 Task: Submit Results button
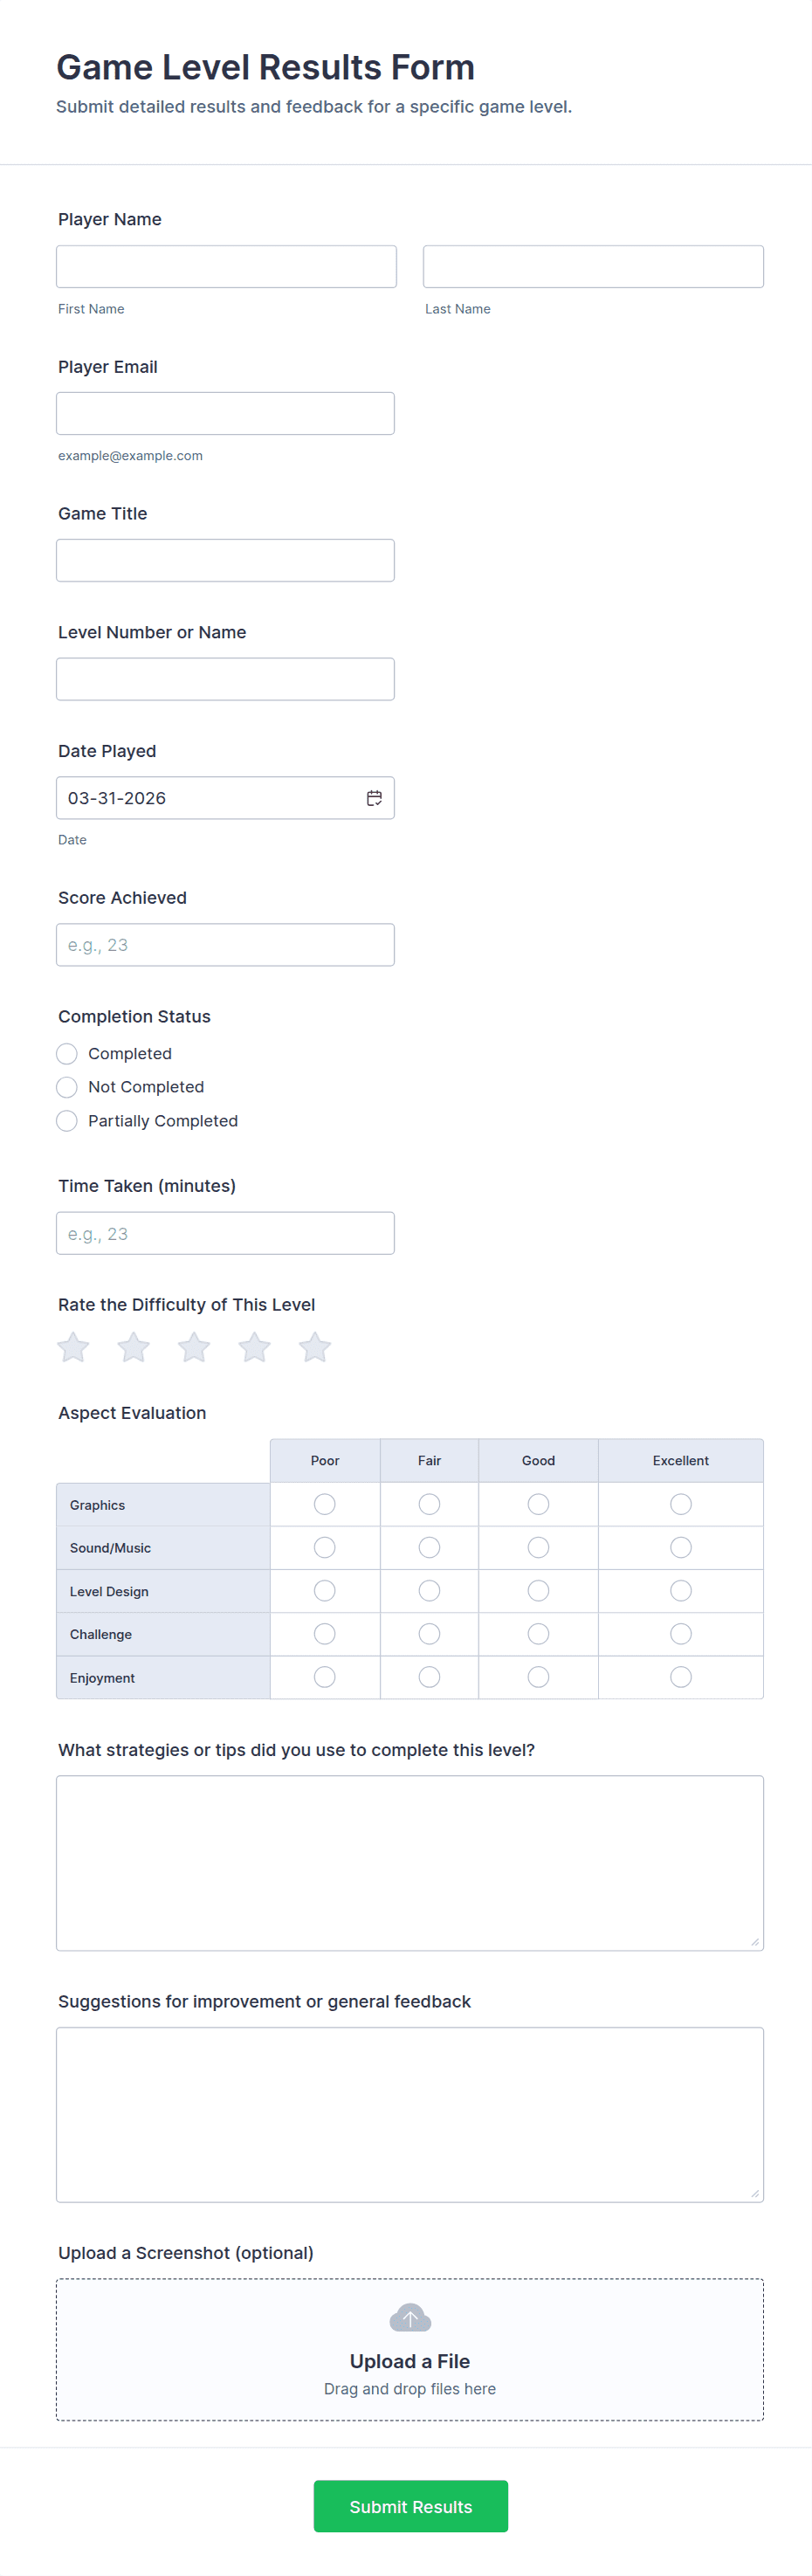point(410,2506)
